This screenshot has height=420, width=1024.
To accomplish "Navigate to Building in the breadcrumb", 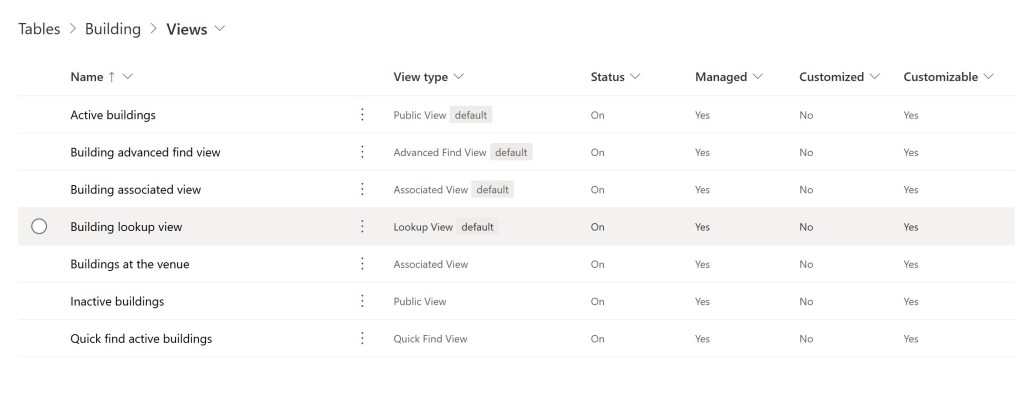I will click(x=112, y=29).
